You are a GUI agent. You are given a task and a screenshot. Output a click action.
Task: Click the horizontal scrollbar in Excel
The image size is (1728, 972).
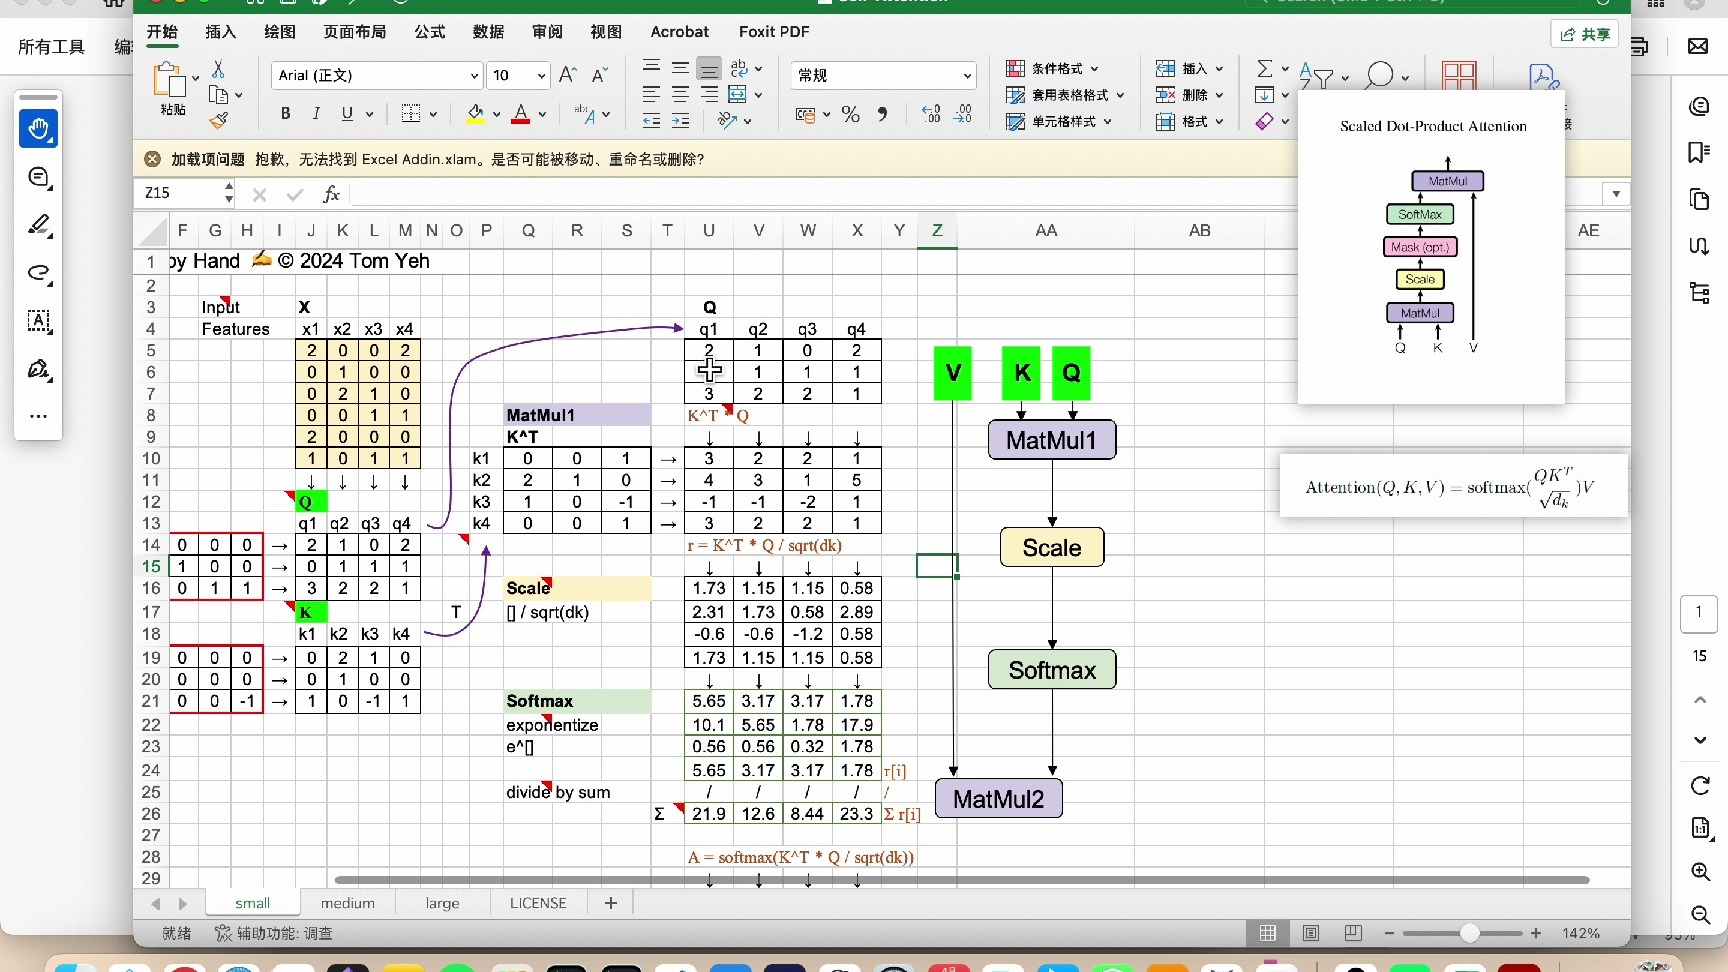point(961,880)
